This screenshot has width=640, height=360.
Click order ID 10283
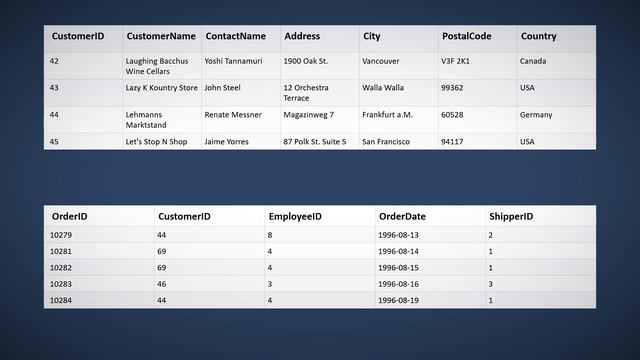61,284
